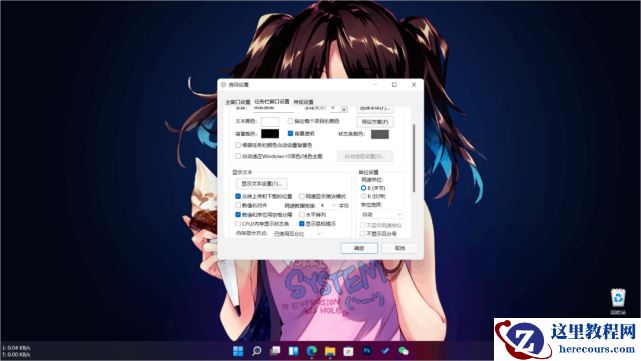Screen dimensions: 641x361
Task: Open Task View on the taskbar
Action: (x=275, y=351)
